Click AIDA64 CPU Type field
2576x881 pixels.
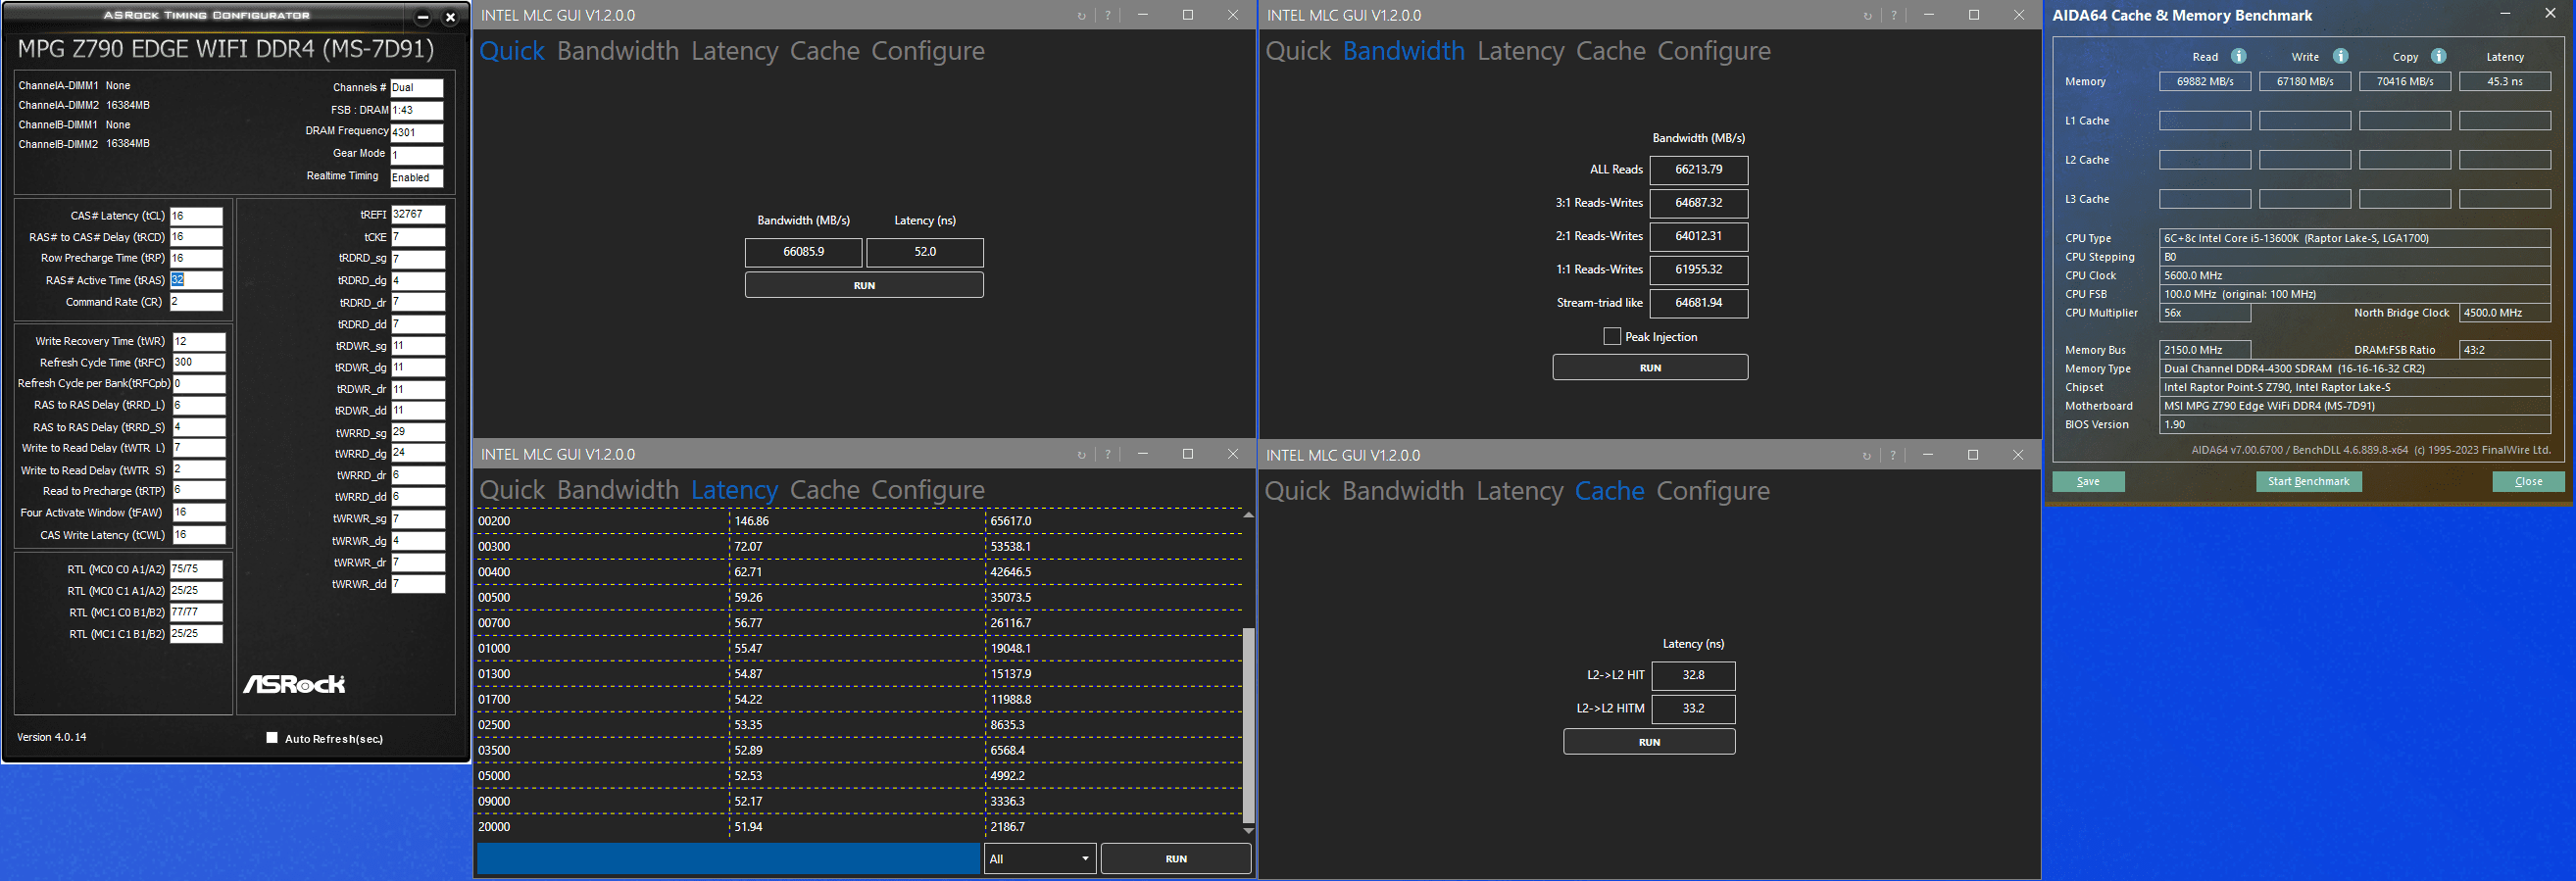click(x=2355, y=238)
